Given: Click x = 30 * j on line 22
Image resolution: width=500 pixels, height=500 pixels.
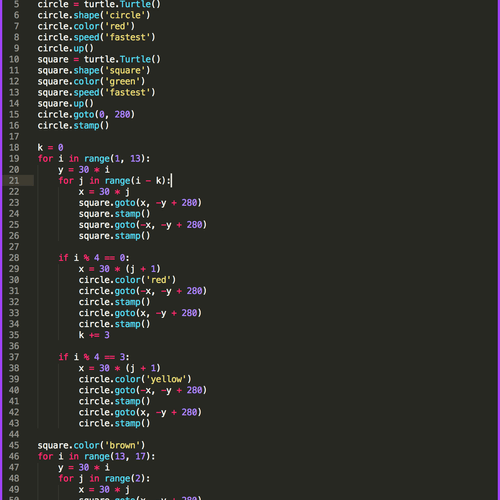Looking at the screenshot, I should pyautogui.click(x=104, y=192).
